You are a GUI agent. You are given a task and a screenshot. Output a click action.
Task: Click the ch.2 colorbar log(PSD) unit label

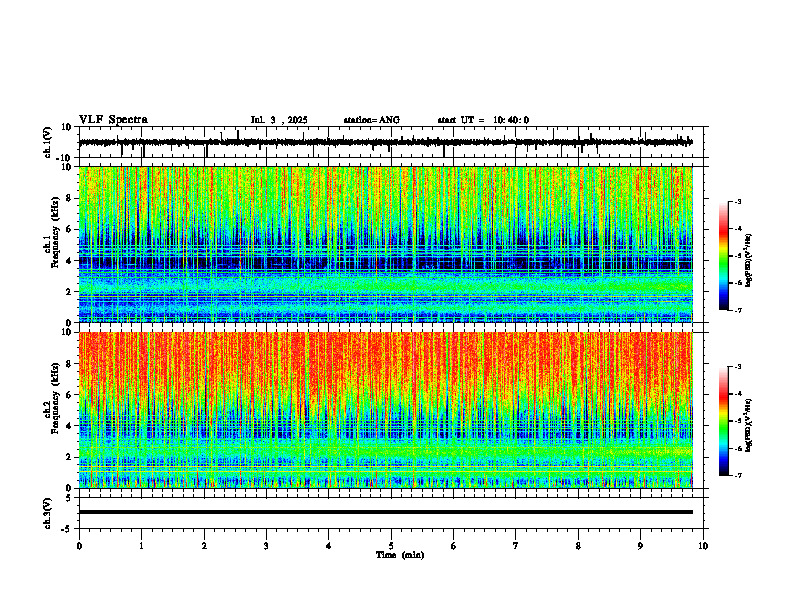[x=748, y=426]
